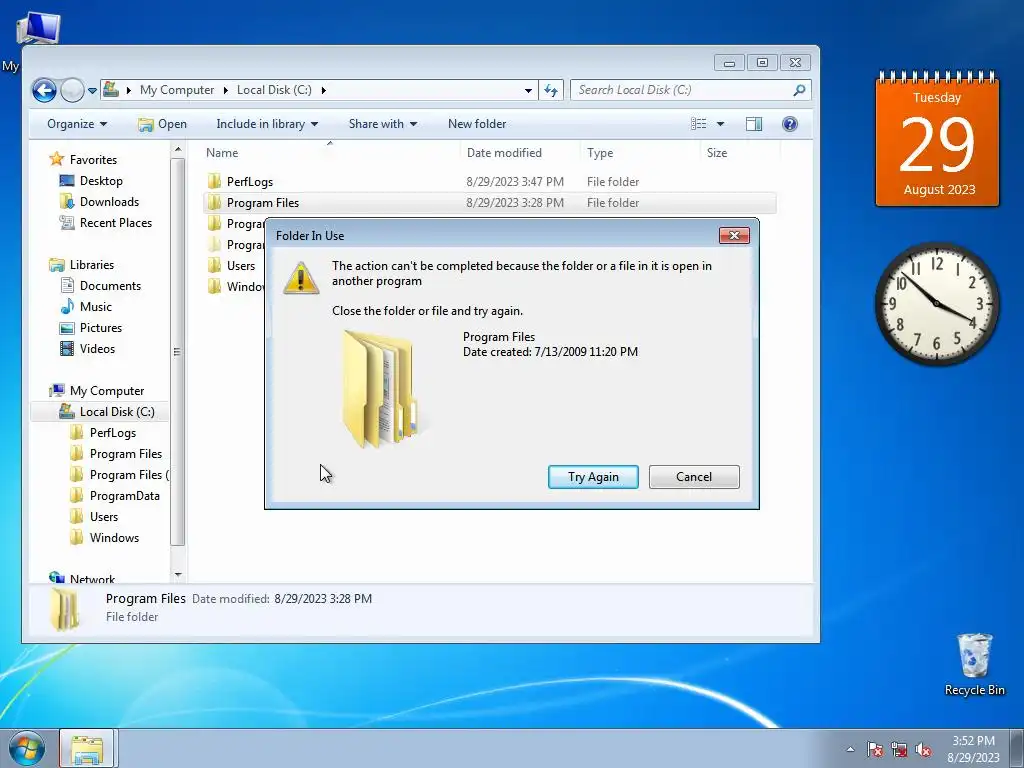Open the view options dropdown arrow
The height and width of the screenshot is (768, 1024).
pyautogui.click(x=720, y=124)
